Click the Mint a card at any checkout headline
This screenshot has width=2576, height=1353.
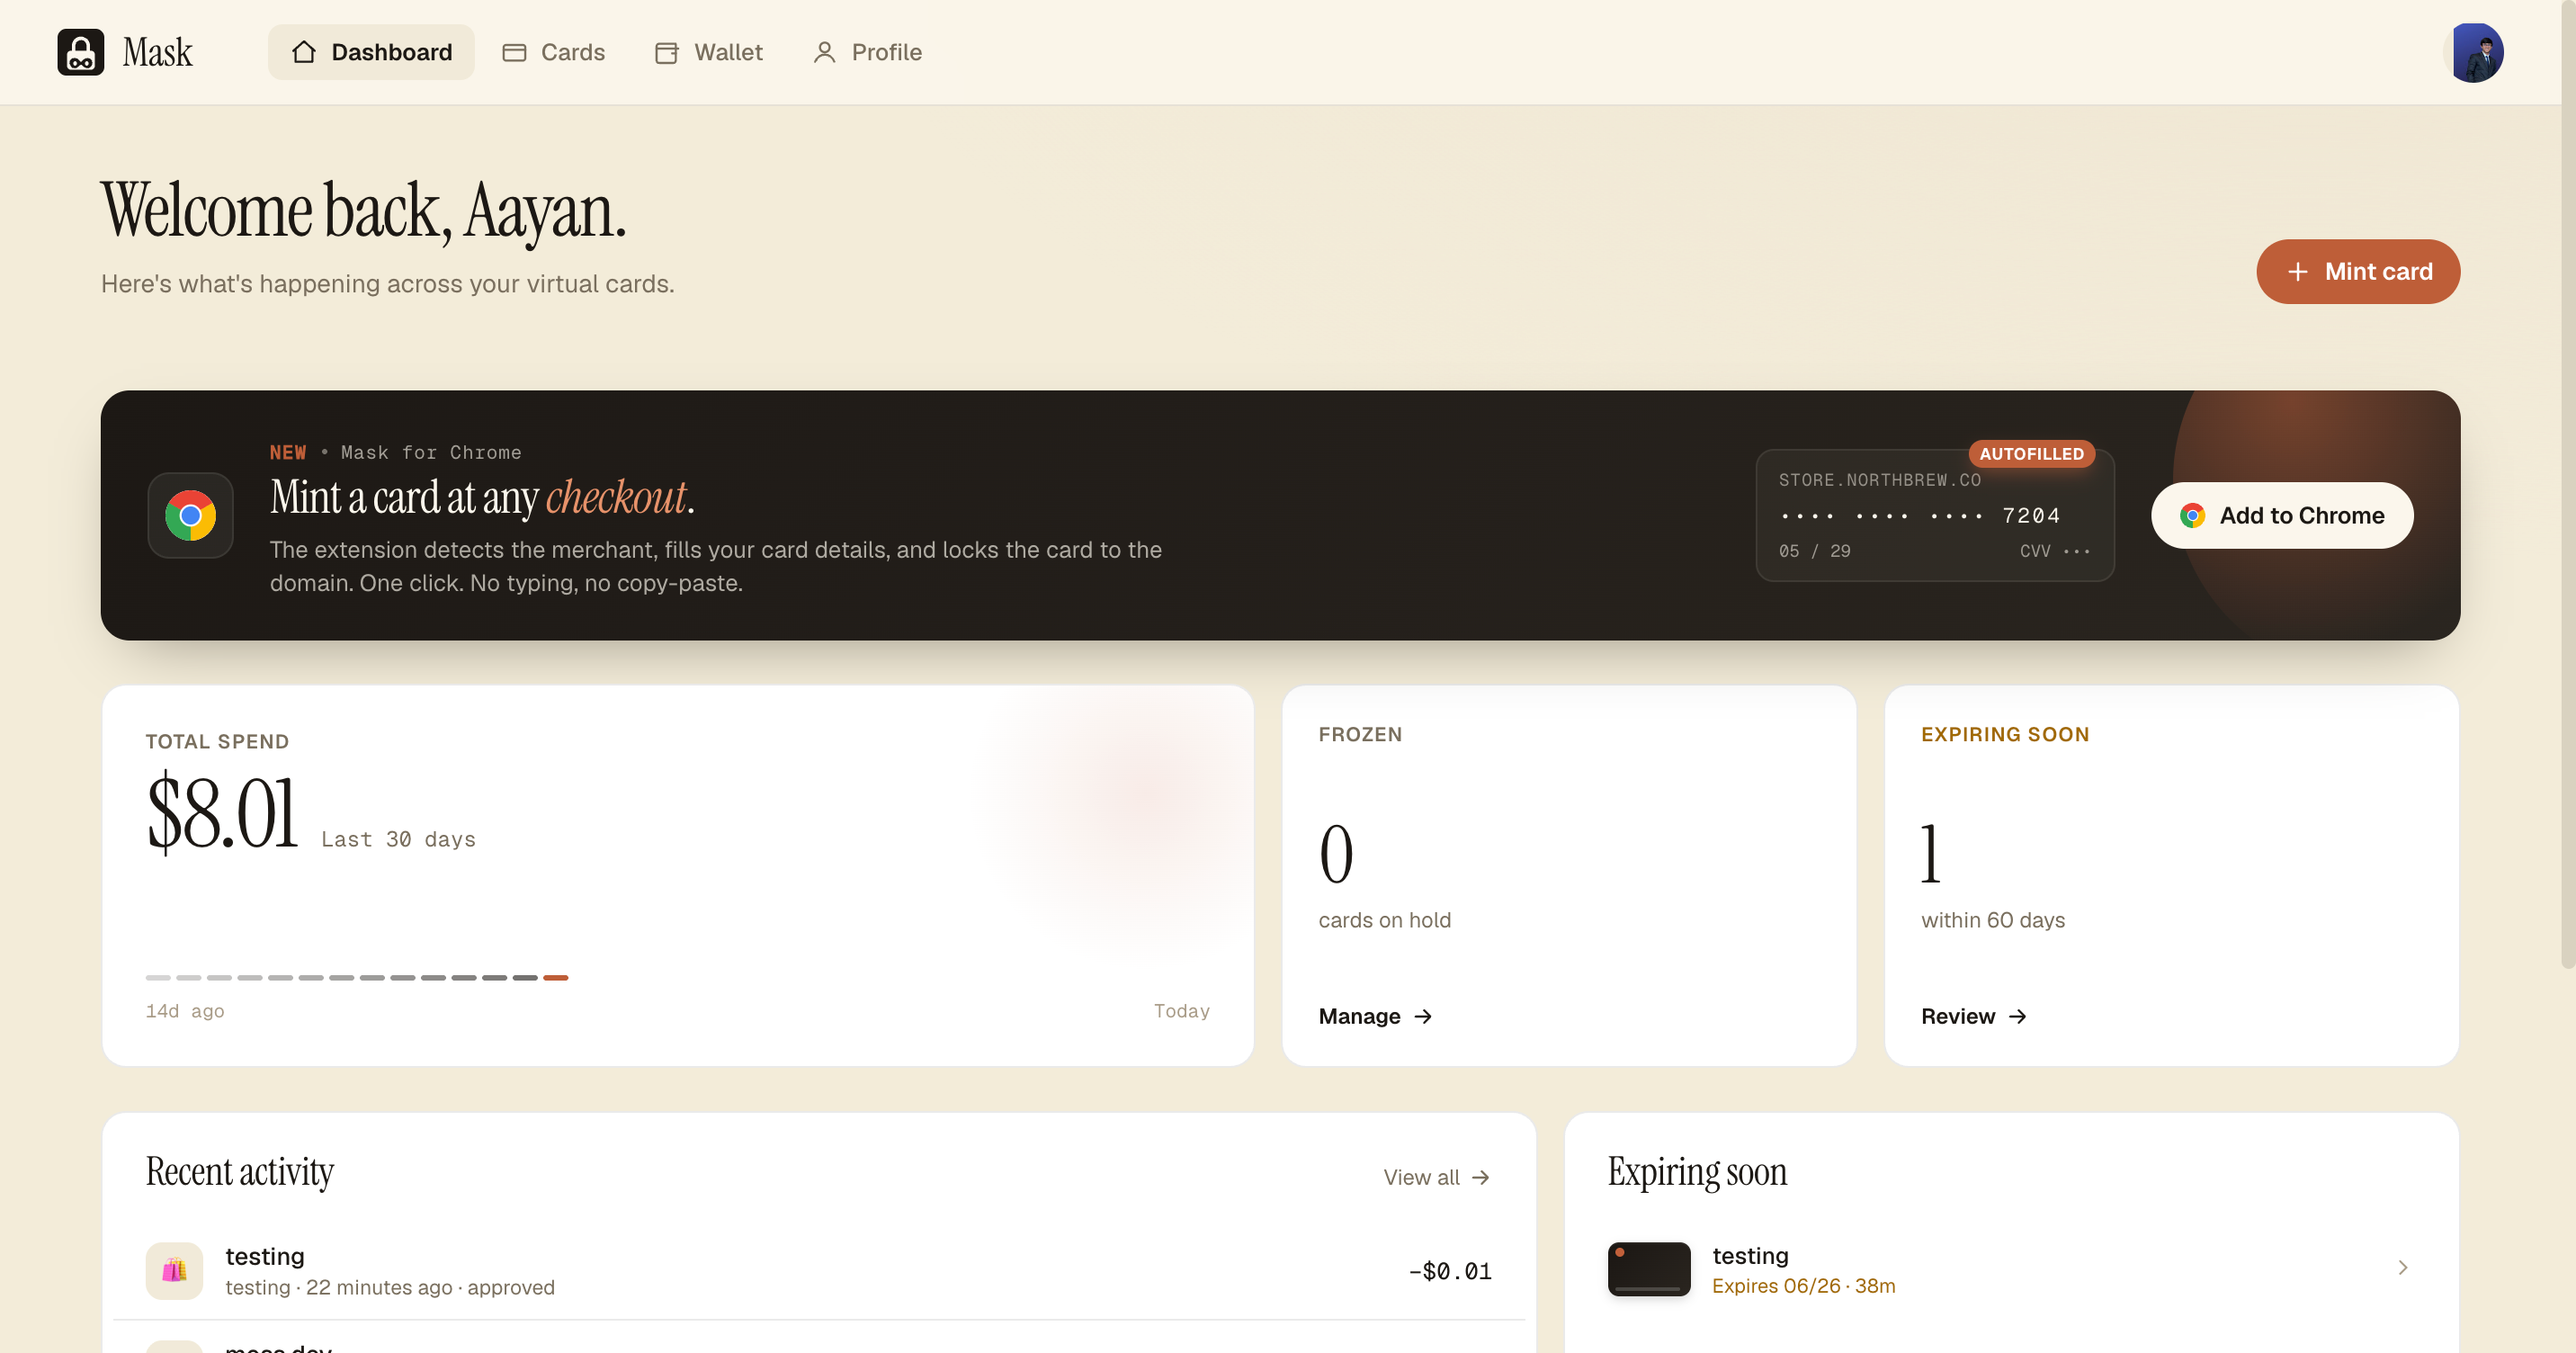[x=482, y=497]
